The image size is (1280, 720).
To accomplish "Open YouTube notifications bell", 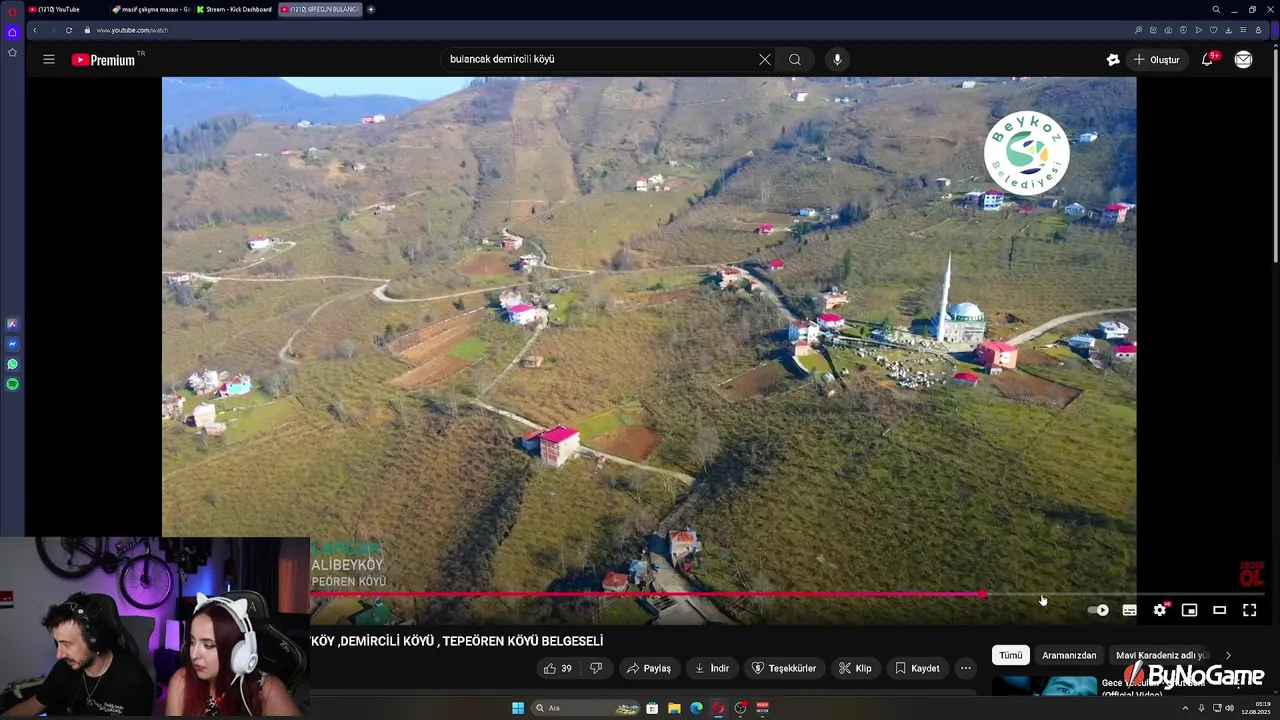I will 1208,59.
